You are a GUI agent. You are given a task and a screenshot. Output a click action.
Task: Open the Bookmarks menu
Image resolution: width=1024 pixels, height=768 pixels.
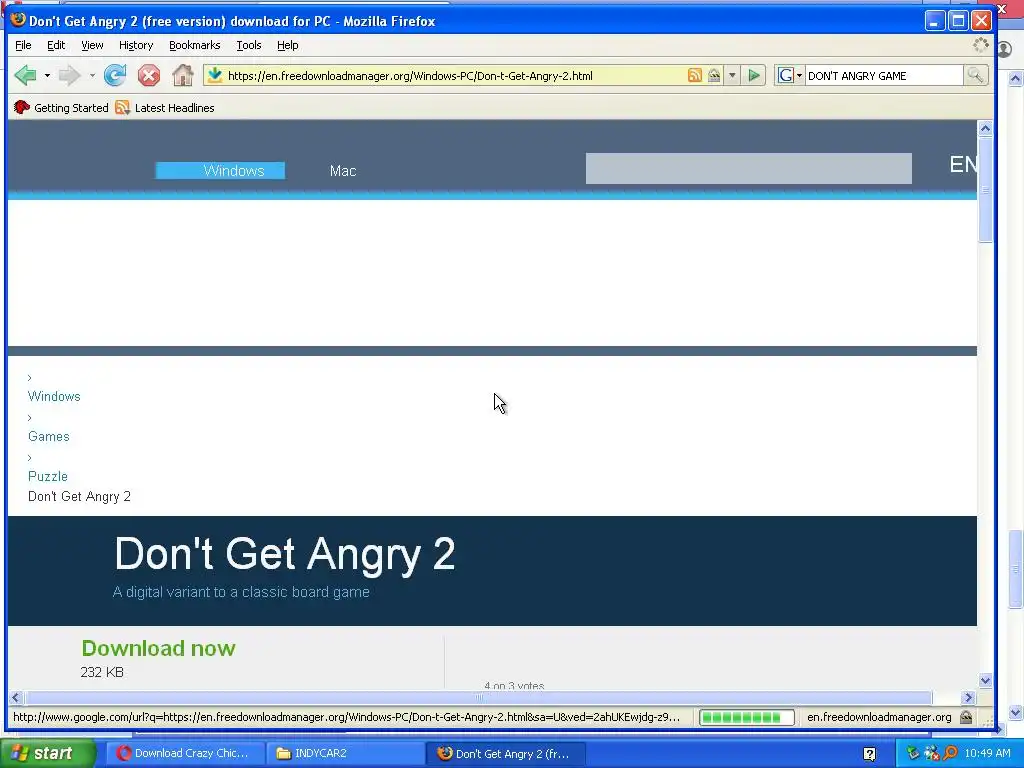(195, 45)
